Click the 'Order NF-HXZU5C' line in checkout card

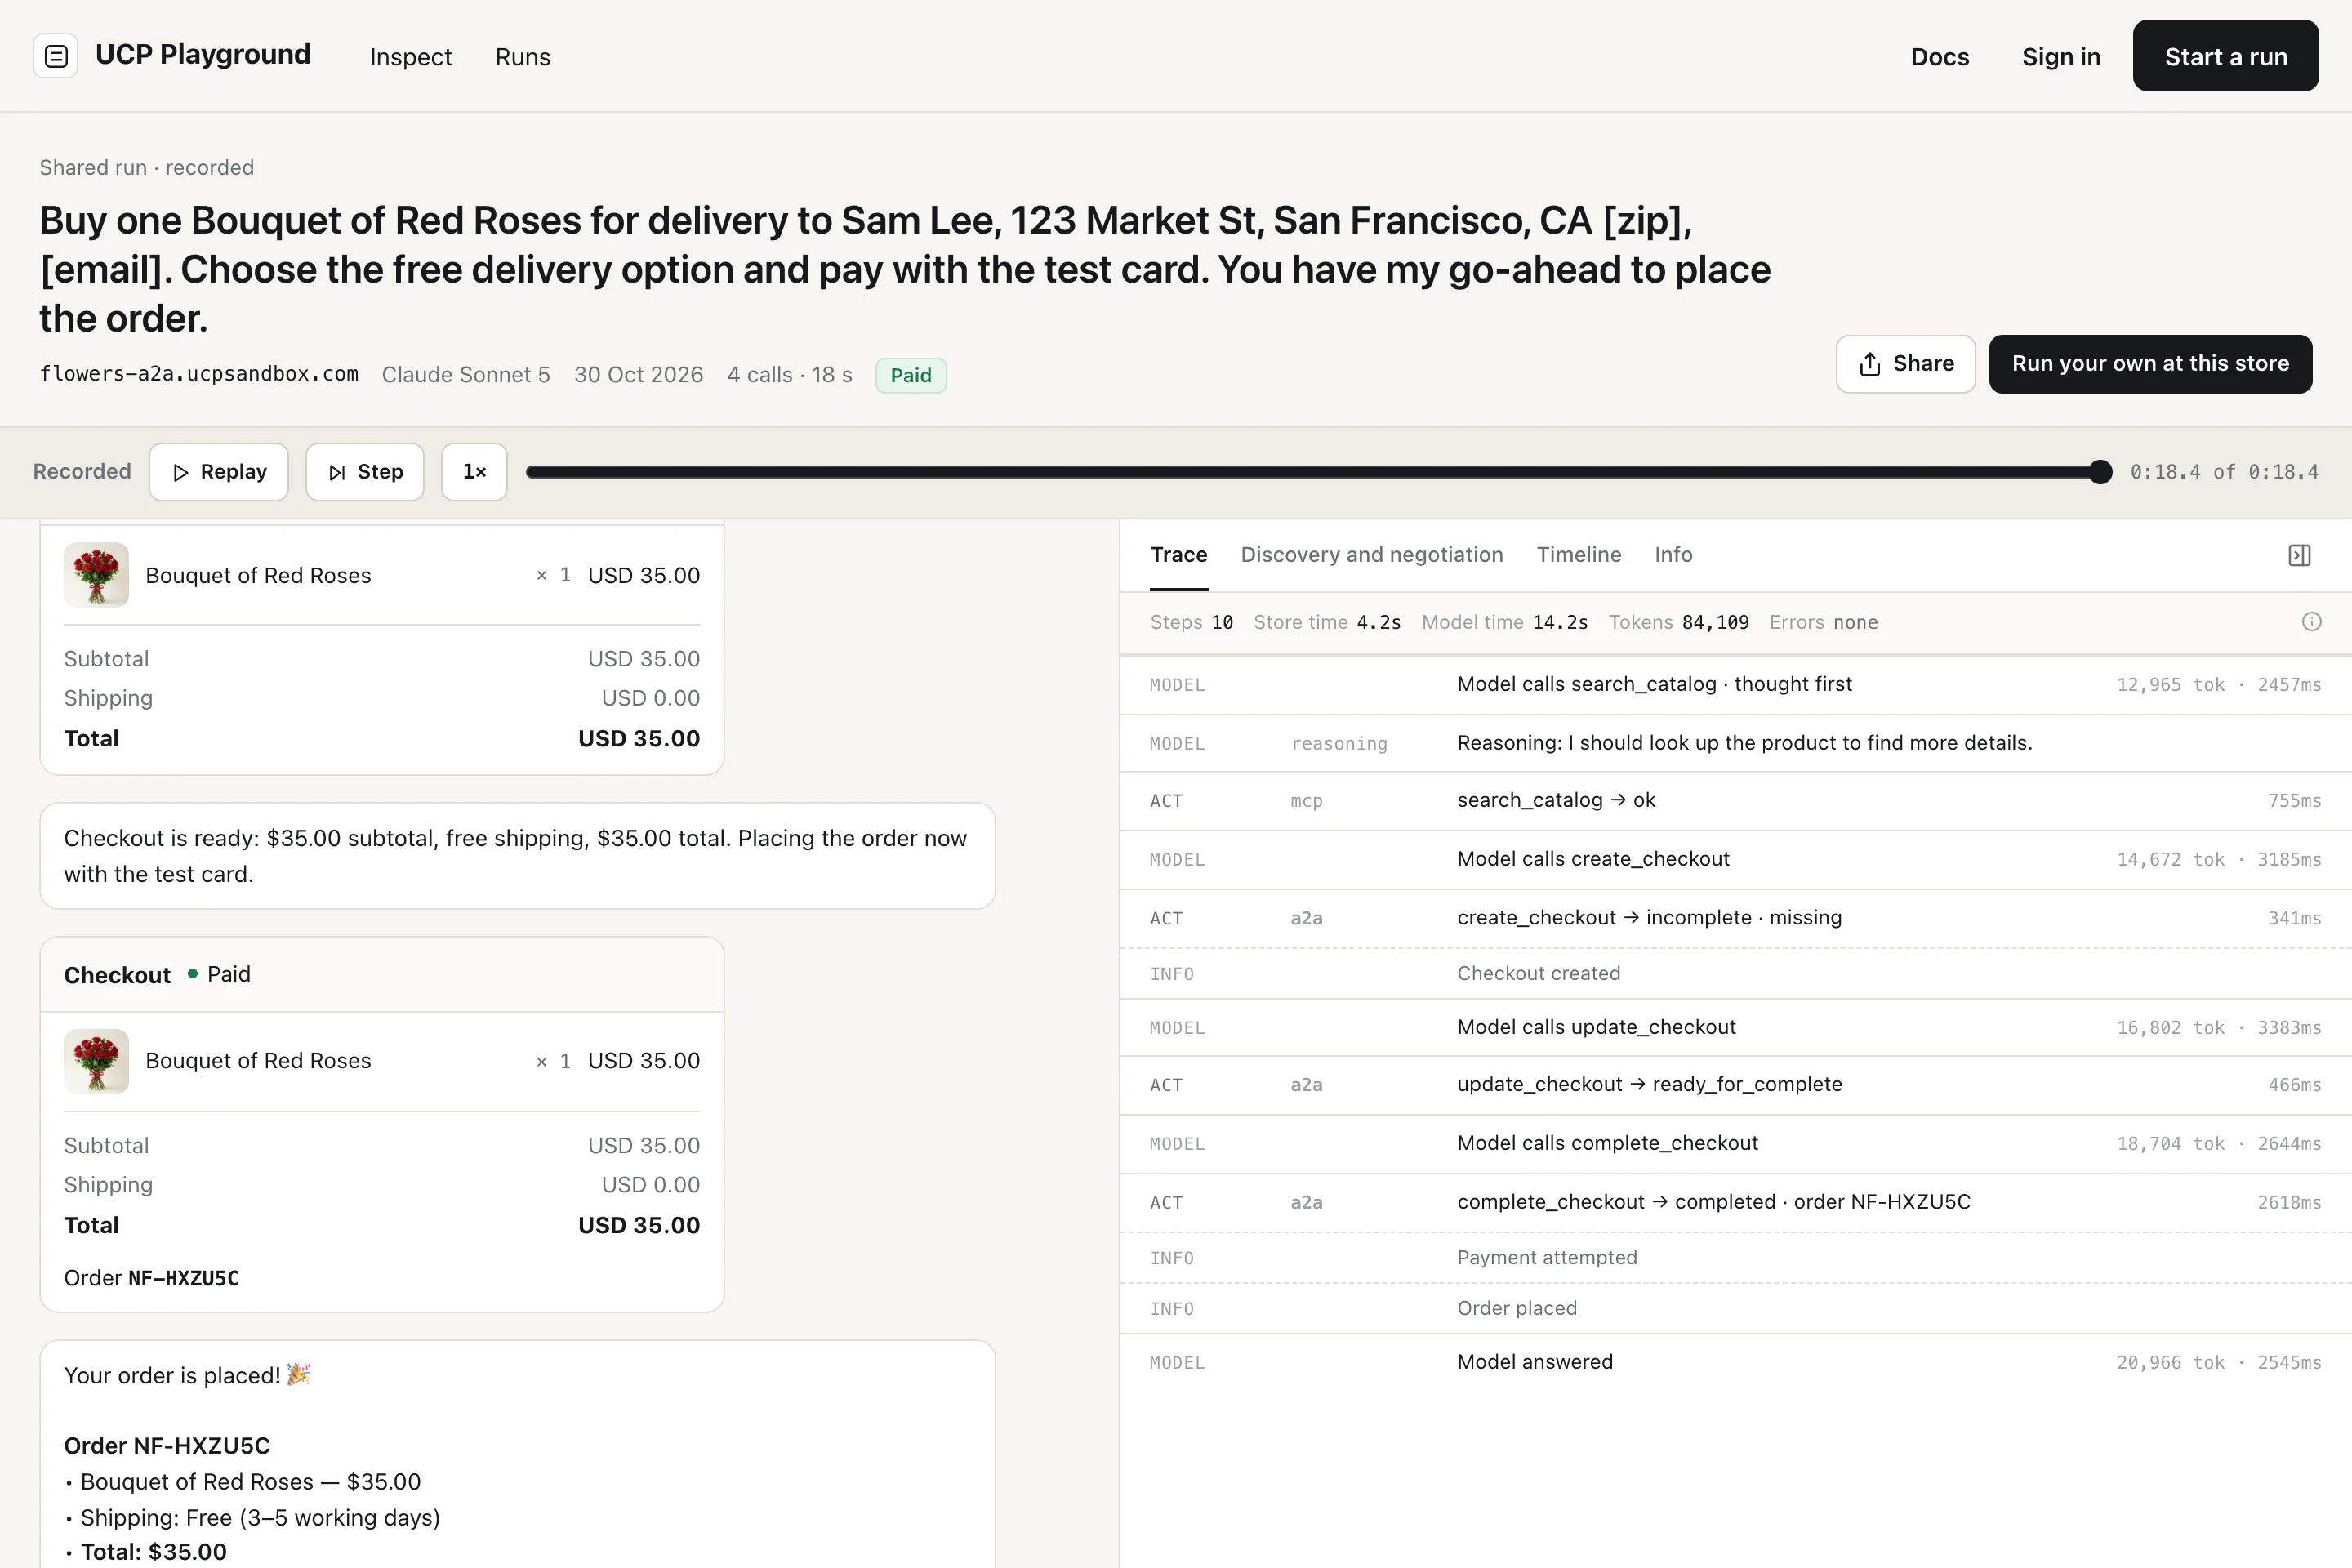(x=151, y=1278)
